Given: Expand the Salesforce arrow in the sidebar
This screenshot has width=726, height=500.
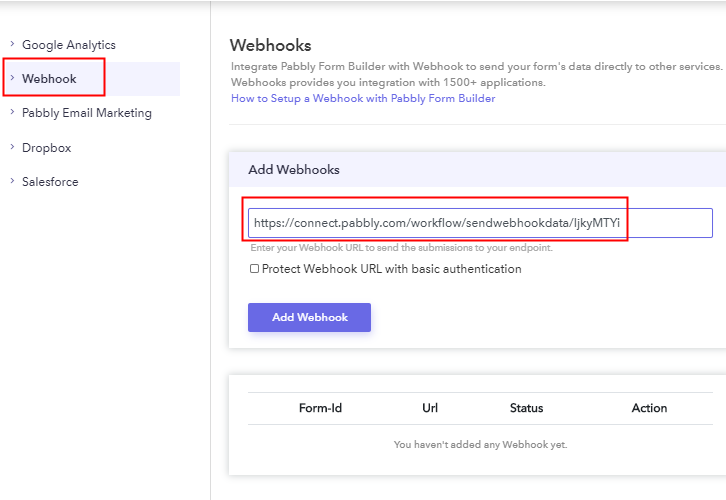Looking at the screenshot, I should point(12,182).
